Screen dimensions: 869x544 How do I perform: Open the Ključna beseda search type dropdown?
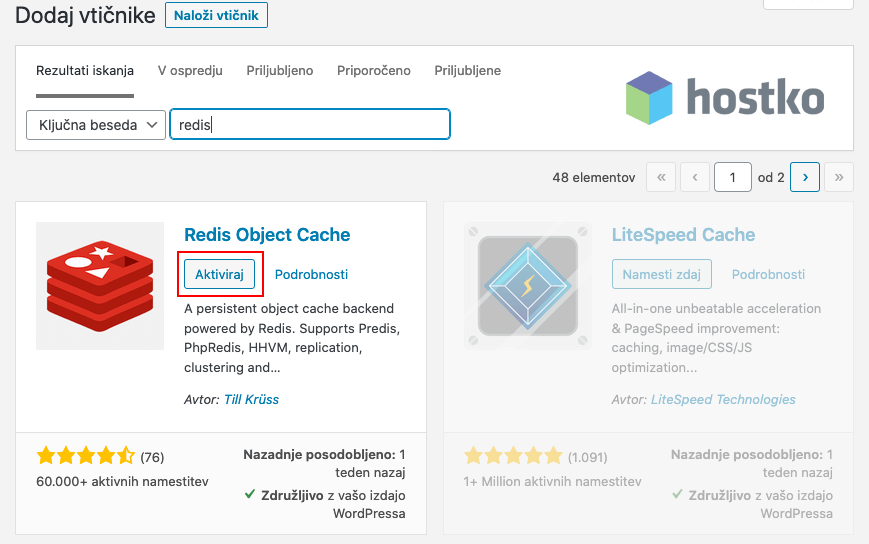click(x=96, y=125)
